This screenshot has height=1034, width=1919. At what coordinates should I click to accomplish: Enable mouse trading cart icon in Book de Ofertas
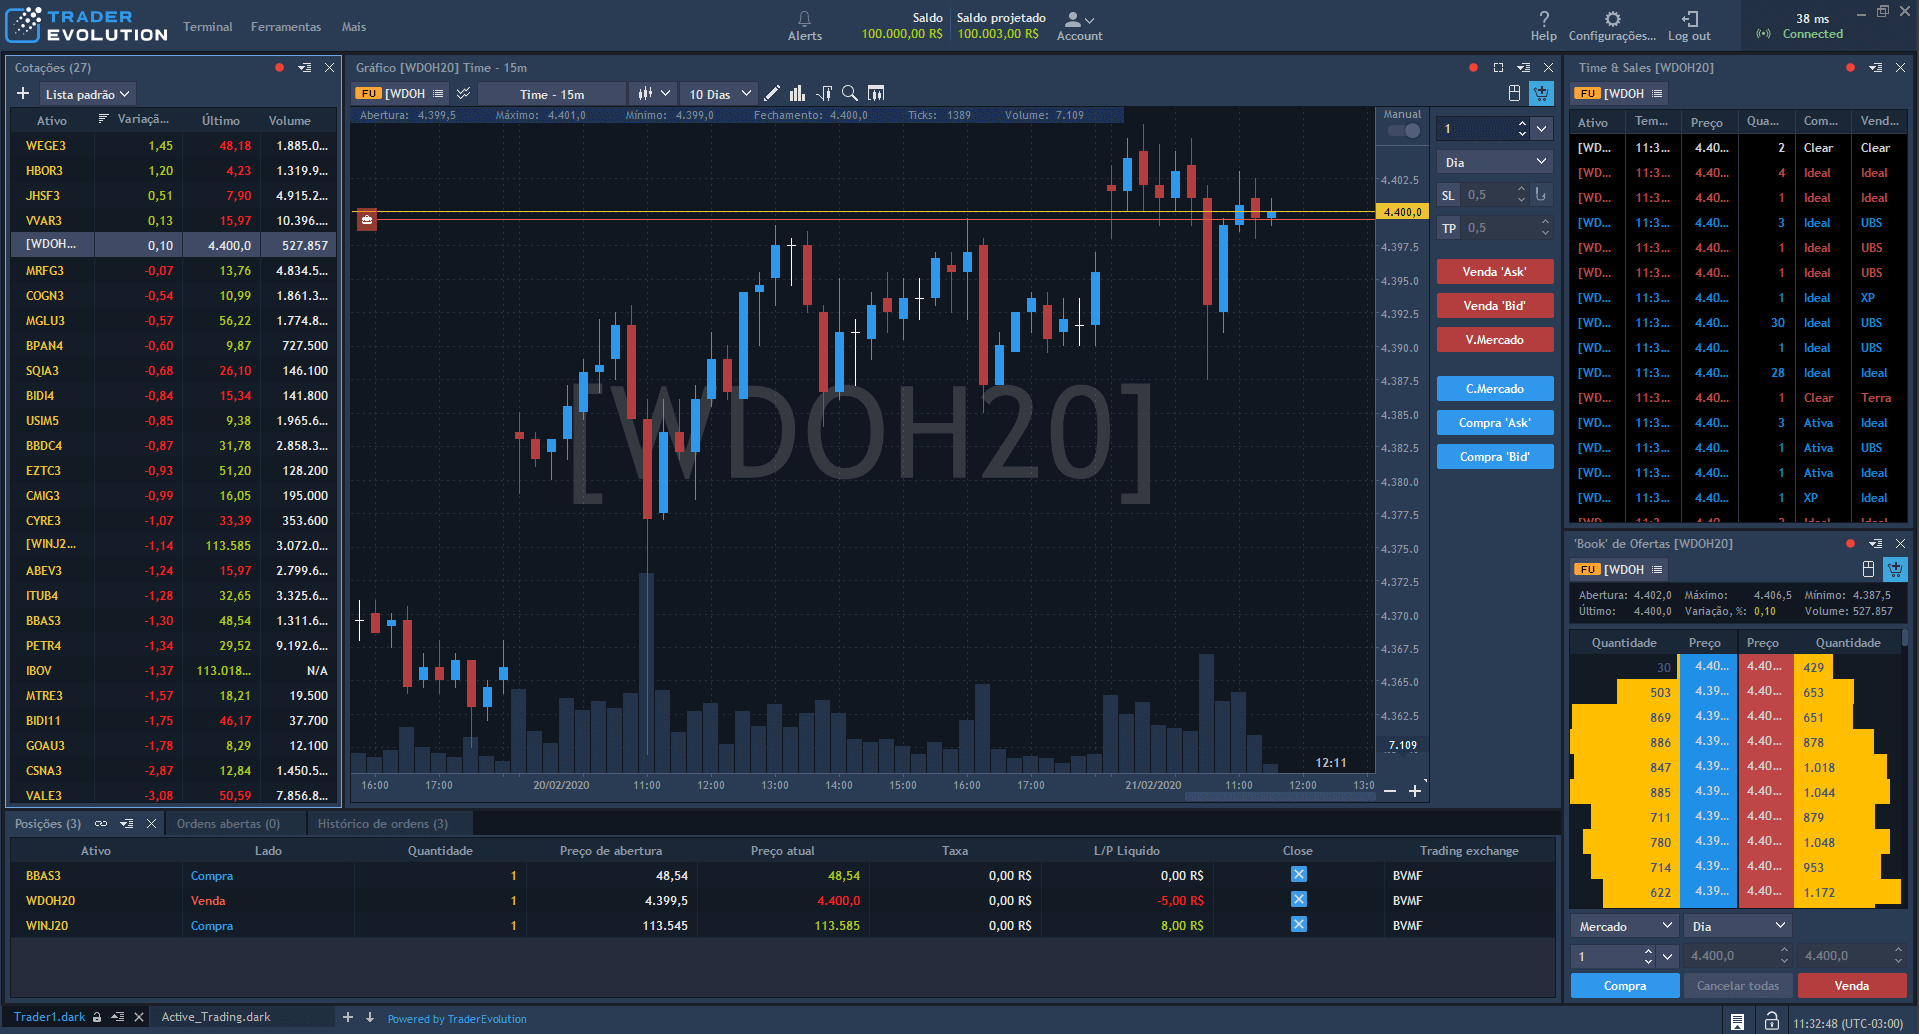pyautogui.click(x=1895, y=569)
